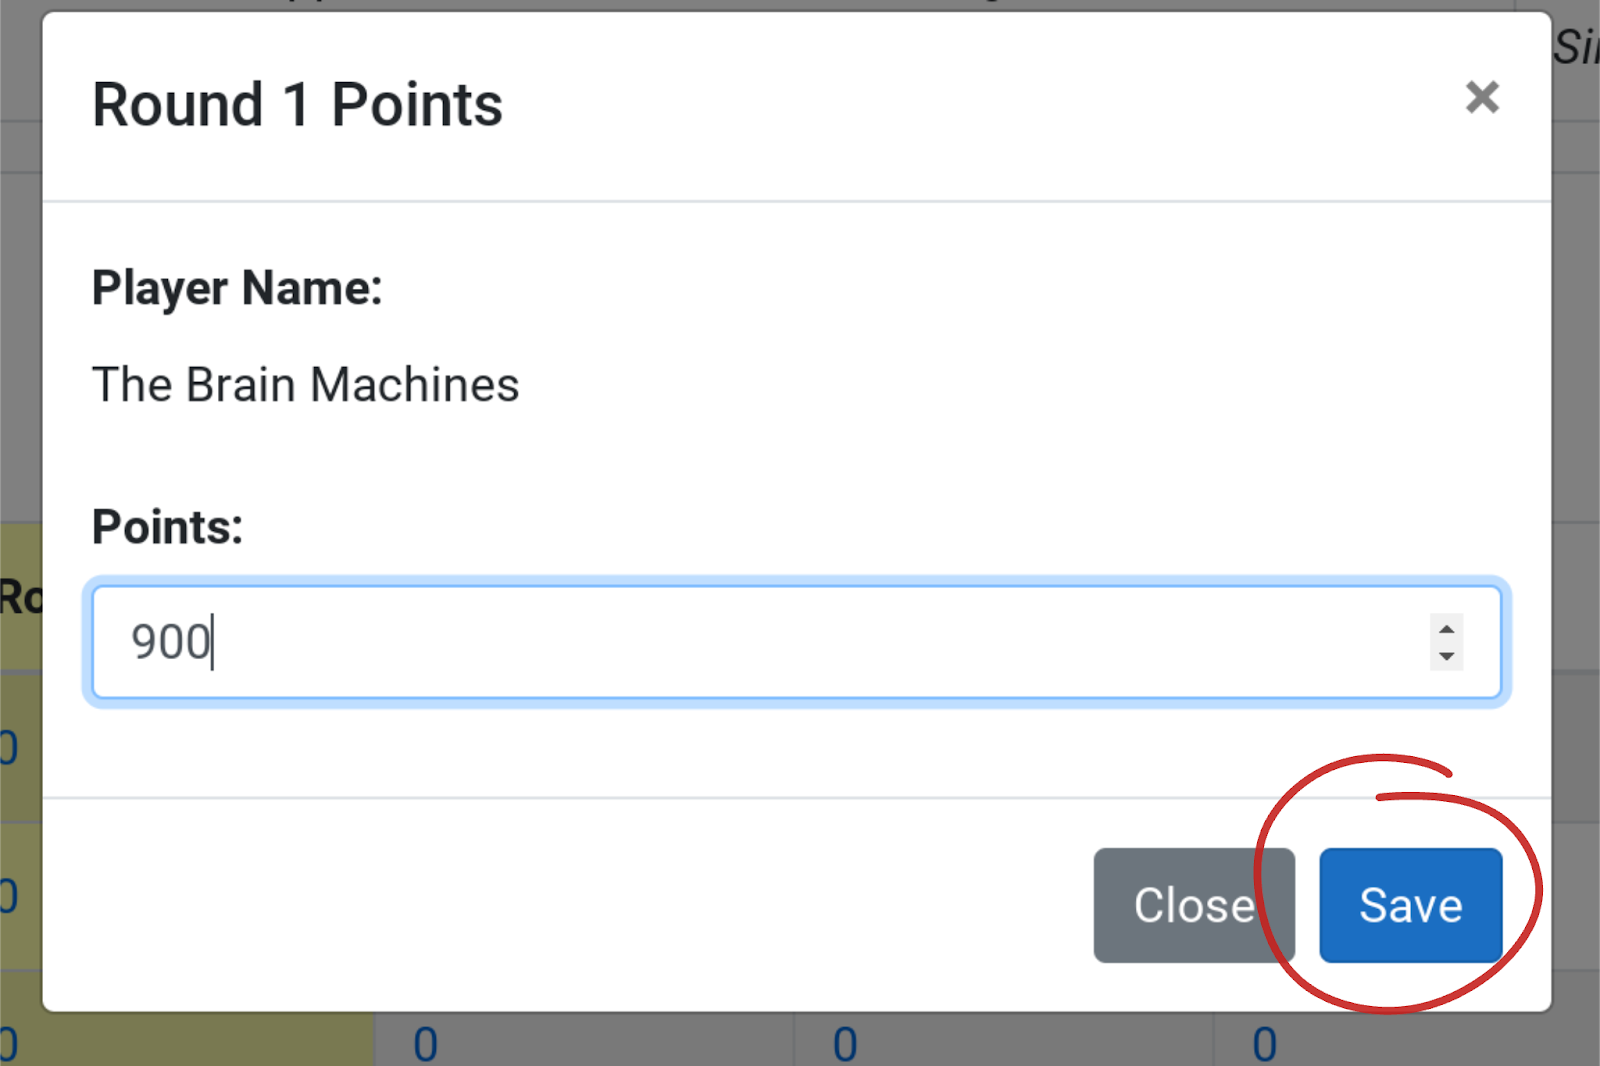Viewport: 1600px width, 1066px height.
Task: Open the middle blue 0 score below dialog
Action: click(845, 1045)
